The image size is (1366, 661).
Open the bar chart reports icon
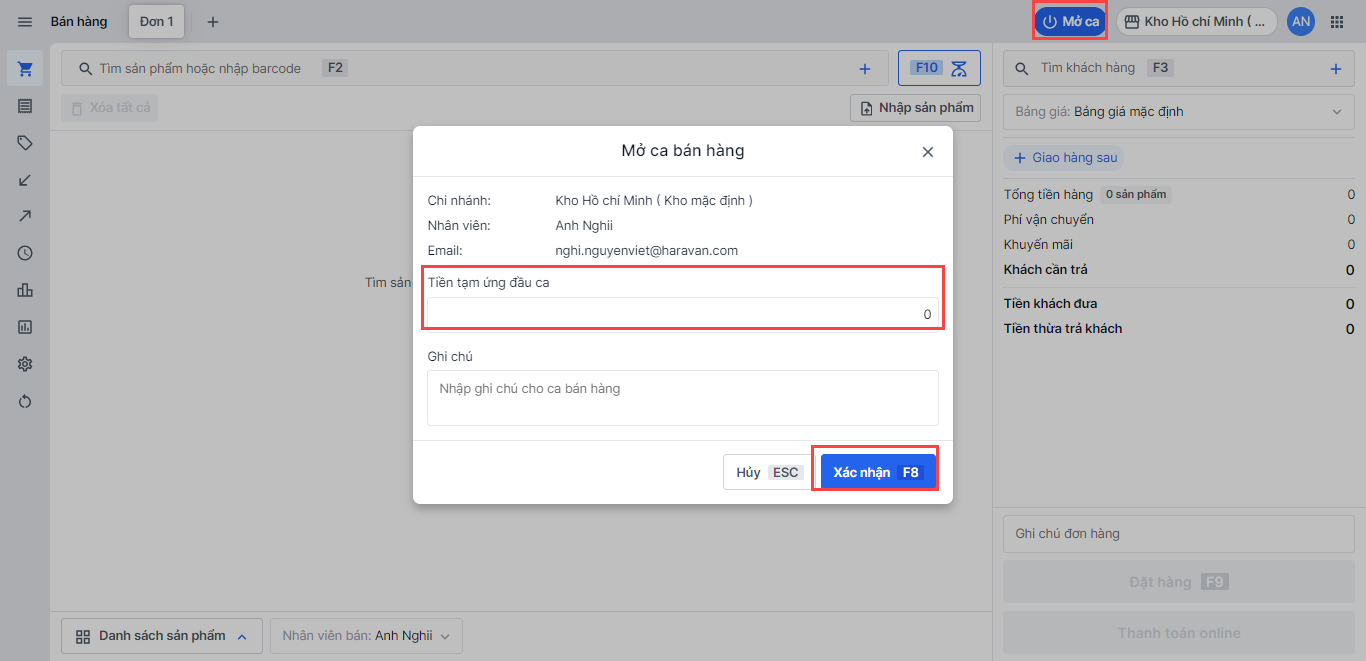(x=25, y=290)
